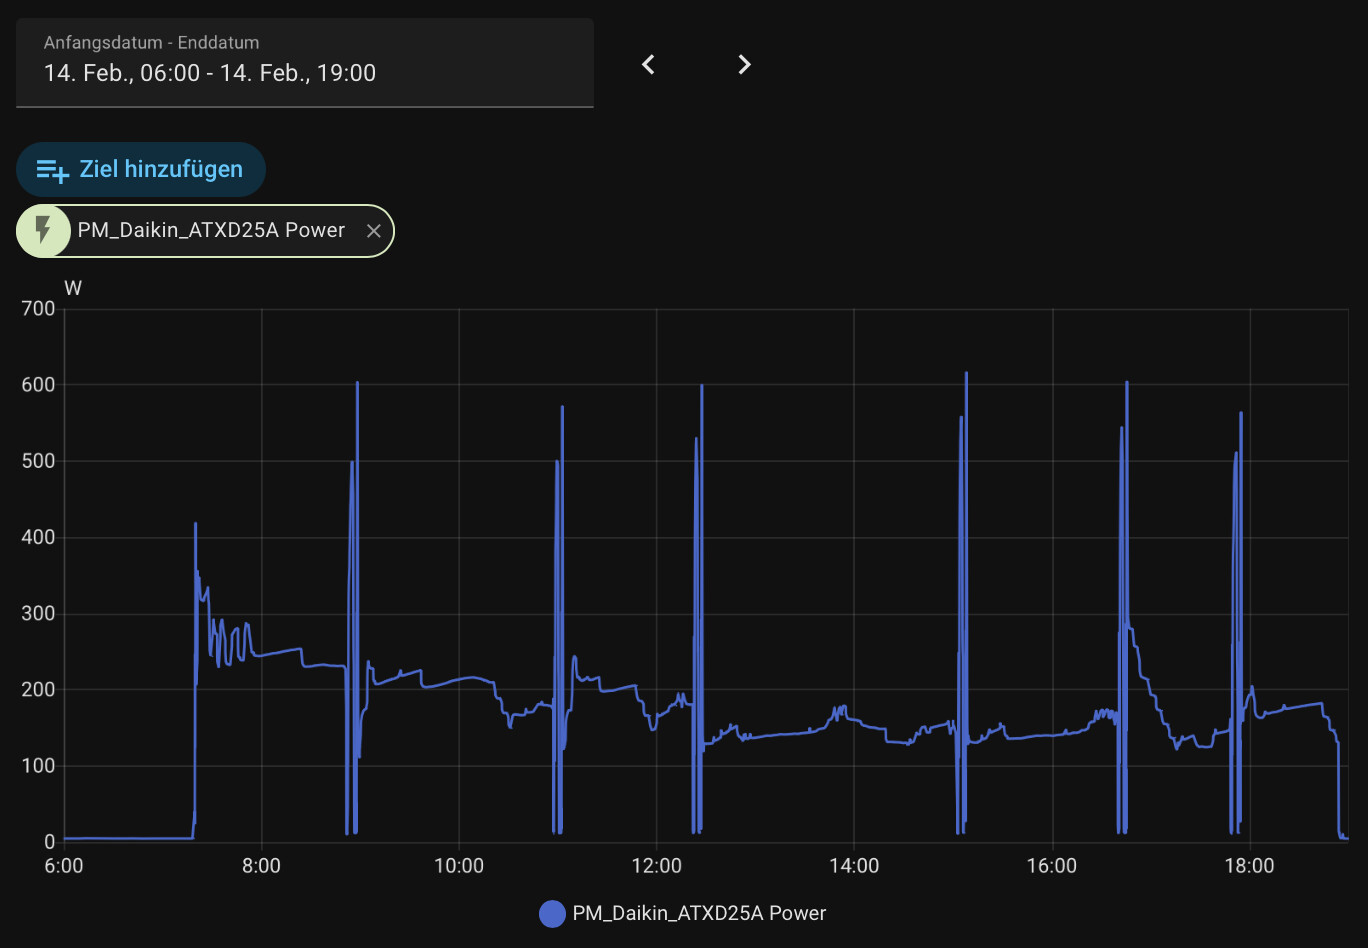The width and height of the screenshot is (1368, 948).
Task: Go to the previous time range
Action: click(648, 65)
